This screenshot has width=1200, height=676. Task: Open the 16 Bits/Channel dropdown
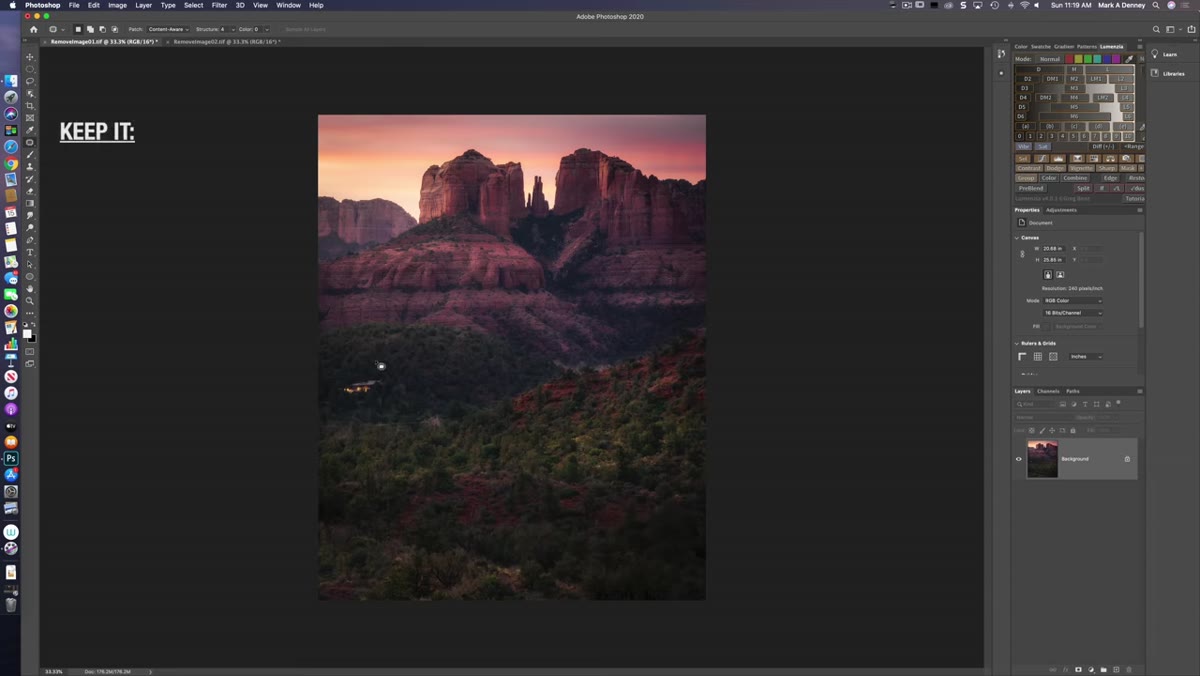pyautogui.click(x=1072, y=313)
